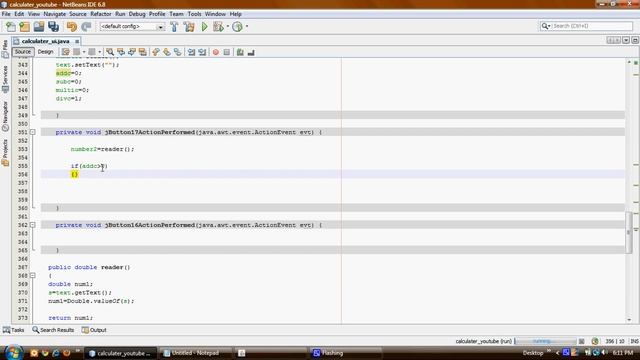Click the red Start Macro Recording icon

click(x=216, y=52)
